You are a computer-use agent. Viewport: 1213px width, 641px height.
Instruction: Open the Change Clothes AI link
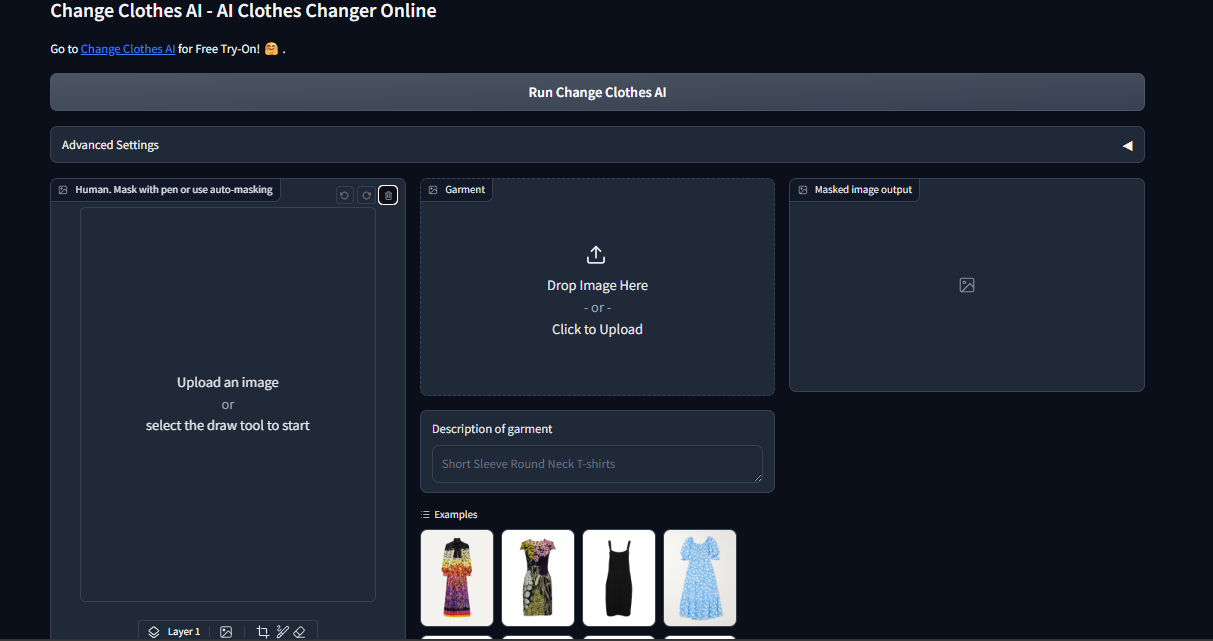127,48
